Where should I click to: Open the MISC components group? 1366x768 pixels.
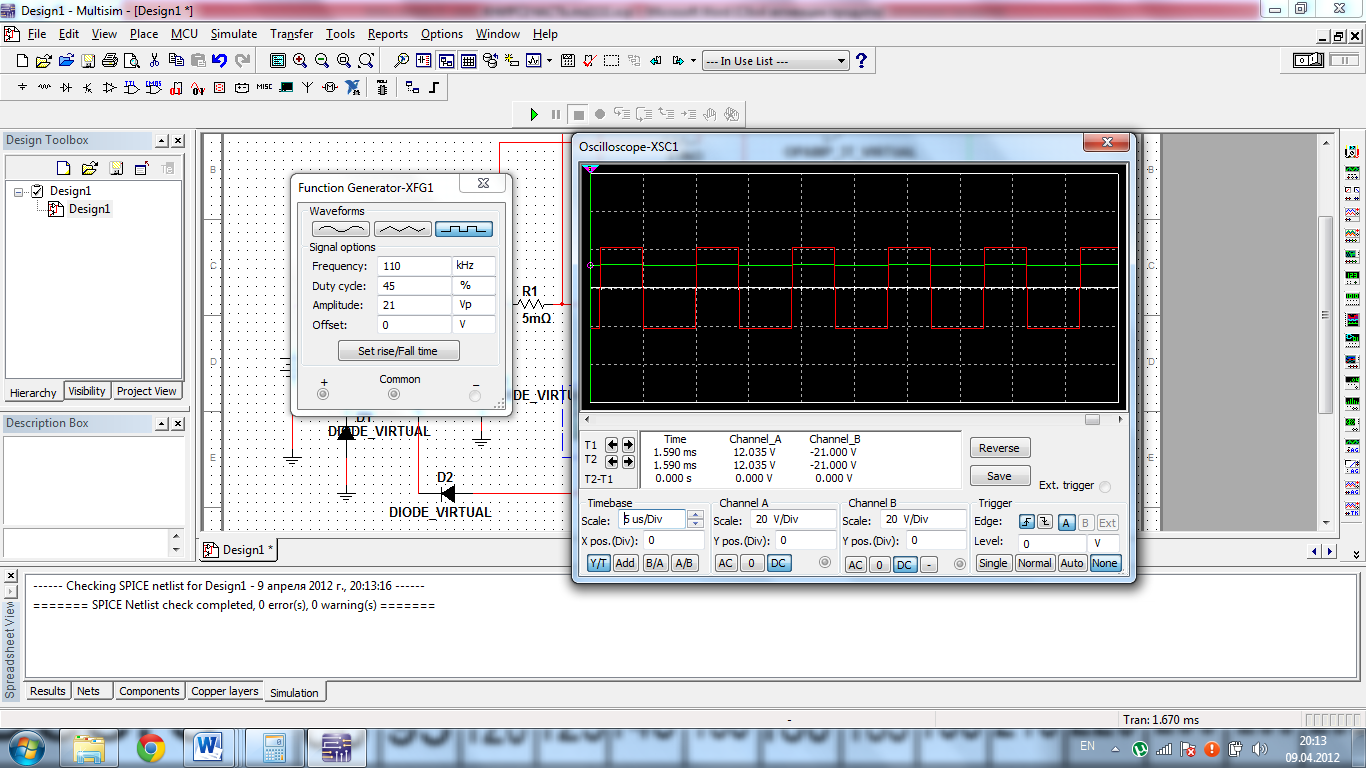click(x=264, y=87)
